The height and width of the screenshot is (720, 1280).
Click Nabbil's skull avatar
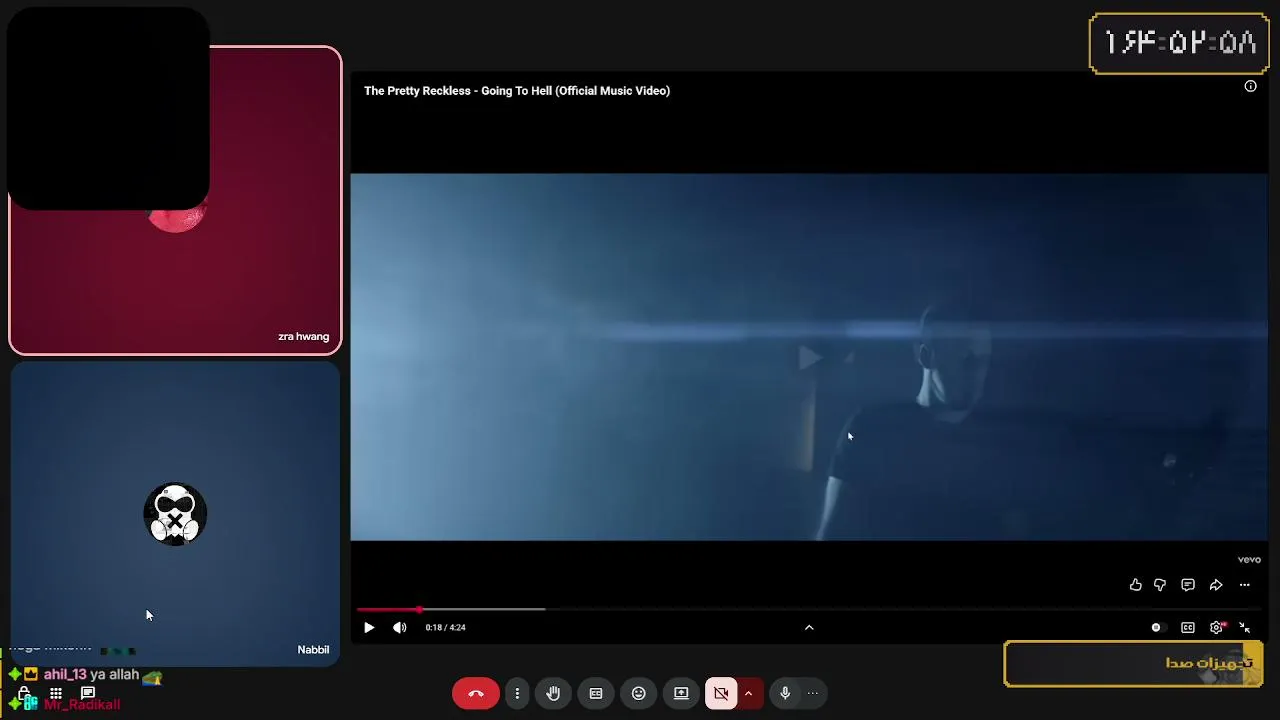point(175,514)
